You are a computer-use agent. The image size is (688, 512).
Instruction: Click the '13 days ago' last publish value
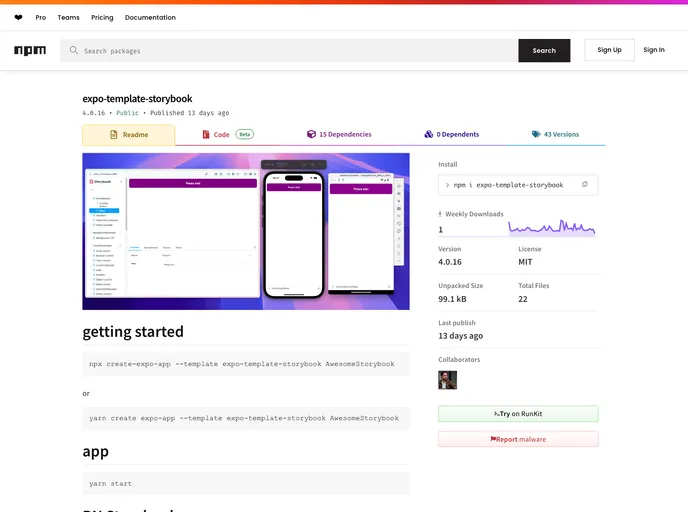point(461,336)
